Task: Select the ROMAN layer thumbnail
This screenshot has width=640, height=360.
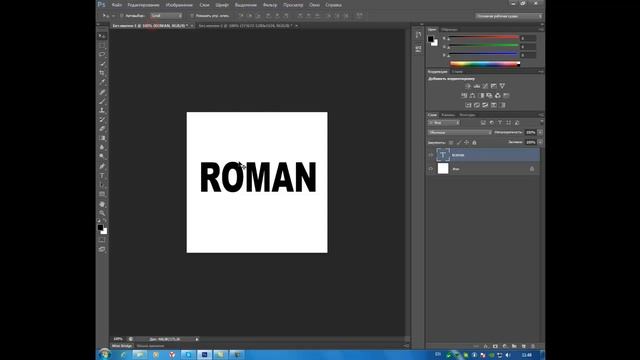Action: 443,155
